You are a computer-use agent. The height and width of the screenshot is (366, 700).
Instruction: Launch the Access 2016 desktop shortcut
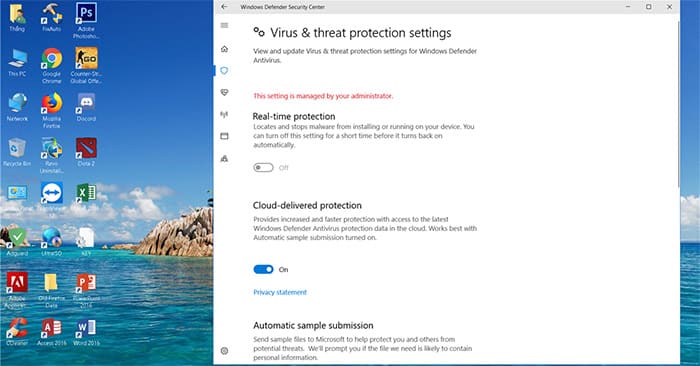(52, 332)
